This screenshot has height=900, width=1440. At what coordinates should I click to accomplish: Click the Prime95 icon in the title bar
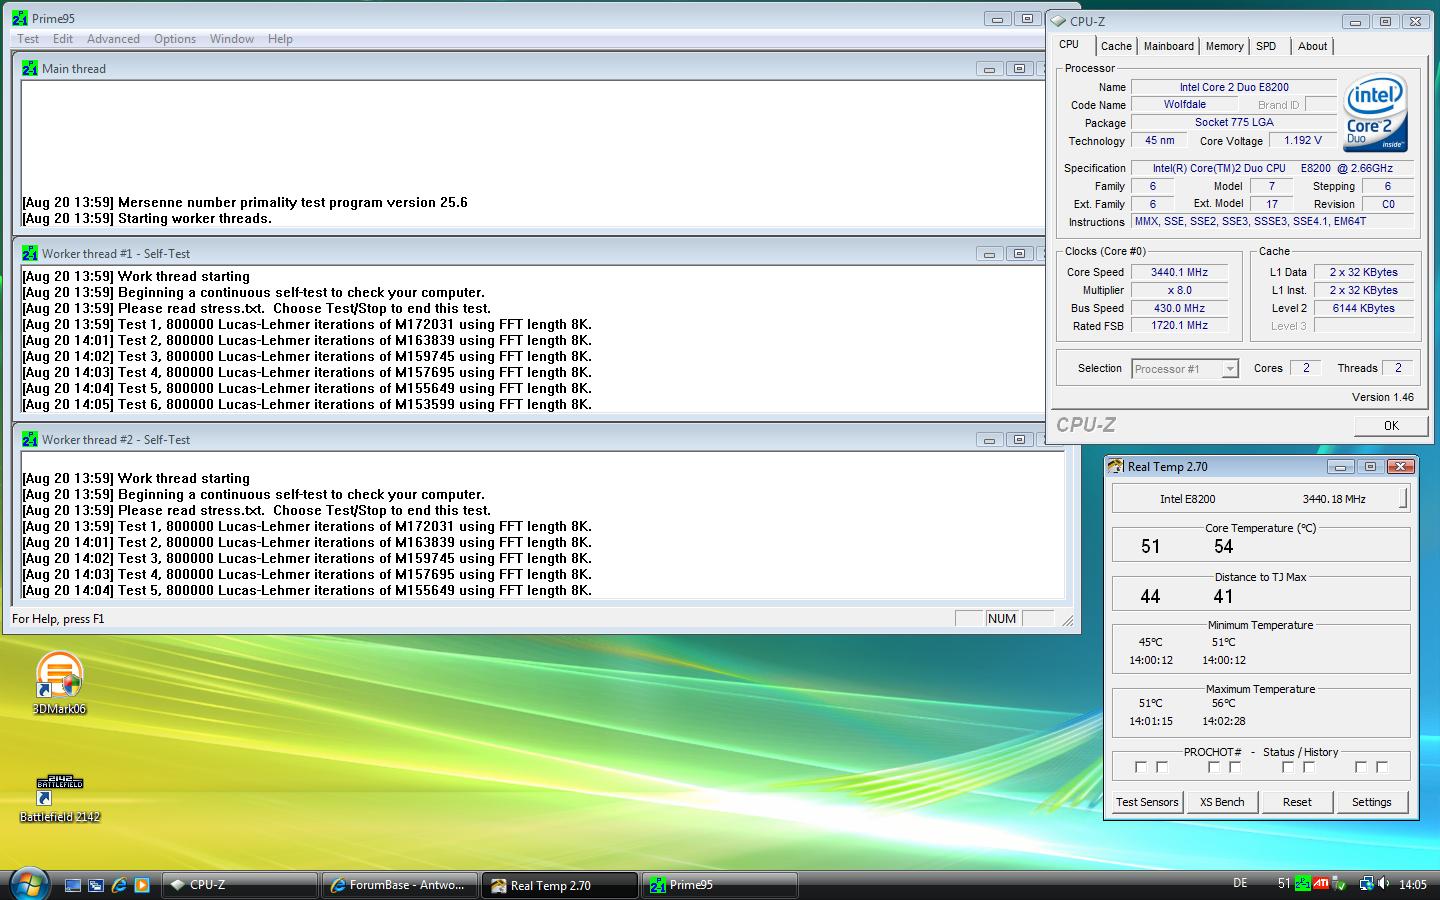pos(19,18)
